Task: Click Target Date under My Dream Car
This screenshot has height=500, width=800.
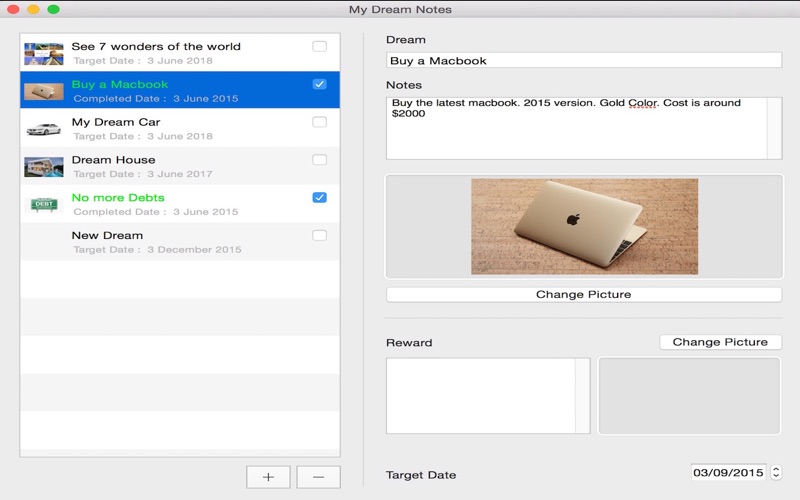Action: (x=143, y=136)
